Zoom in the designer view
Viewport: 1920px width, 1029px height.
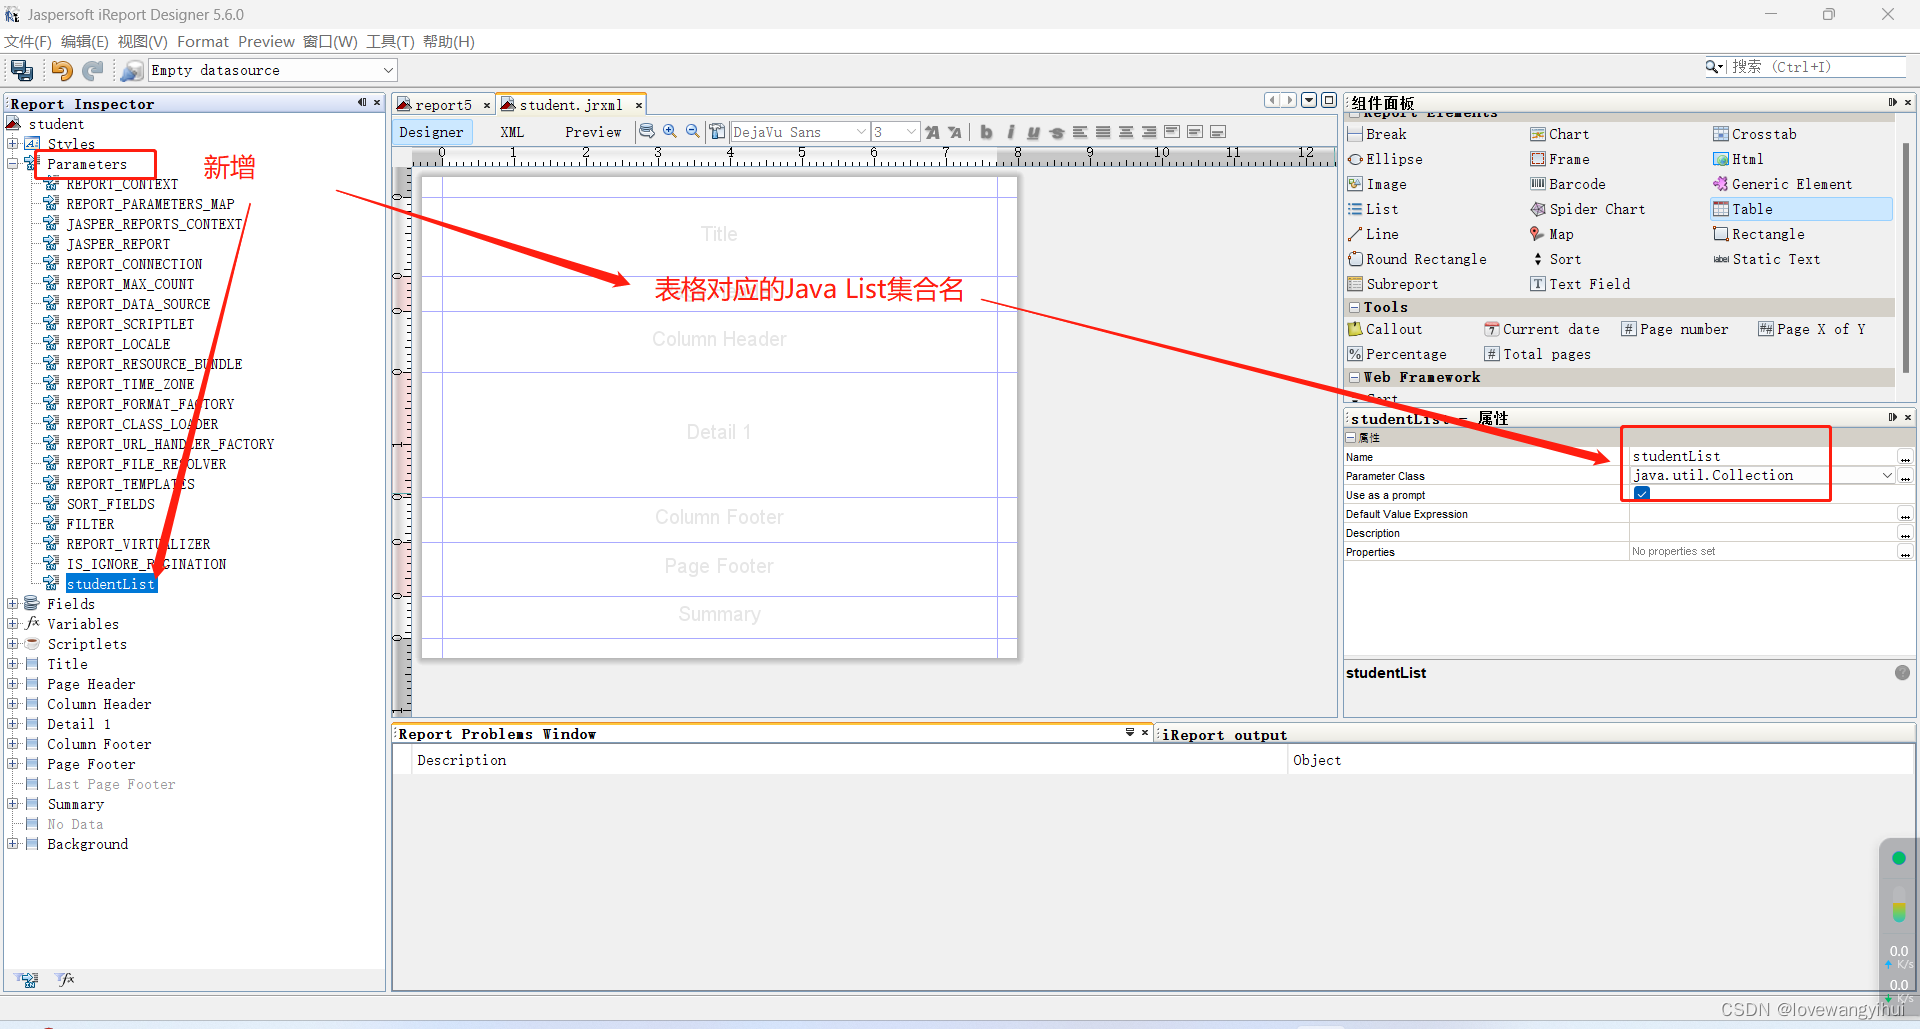pos(670,131)
